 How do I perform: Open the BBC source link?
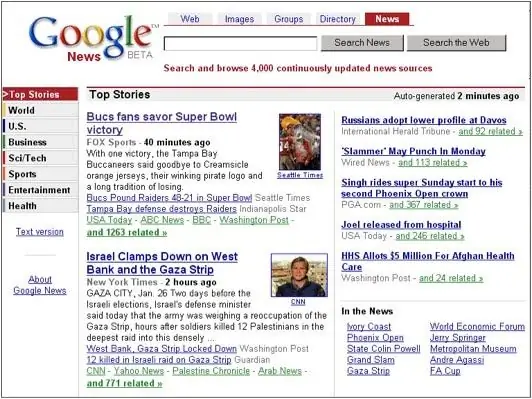coord(202,220)
